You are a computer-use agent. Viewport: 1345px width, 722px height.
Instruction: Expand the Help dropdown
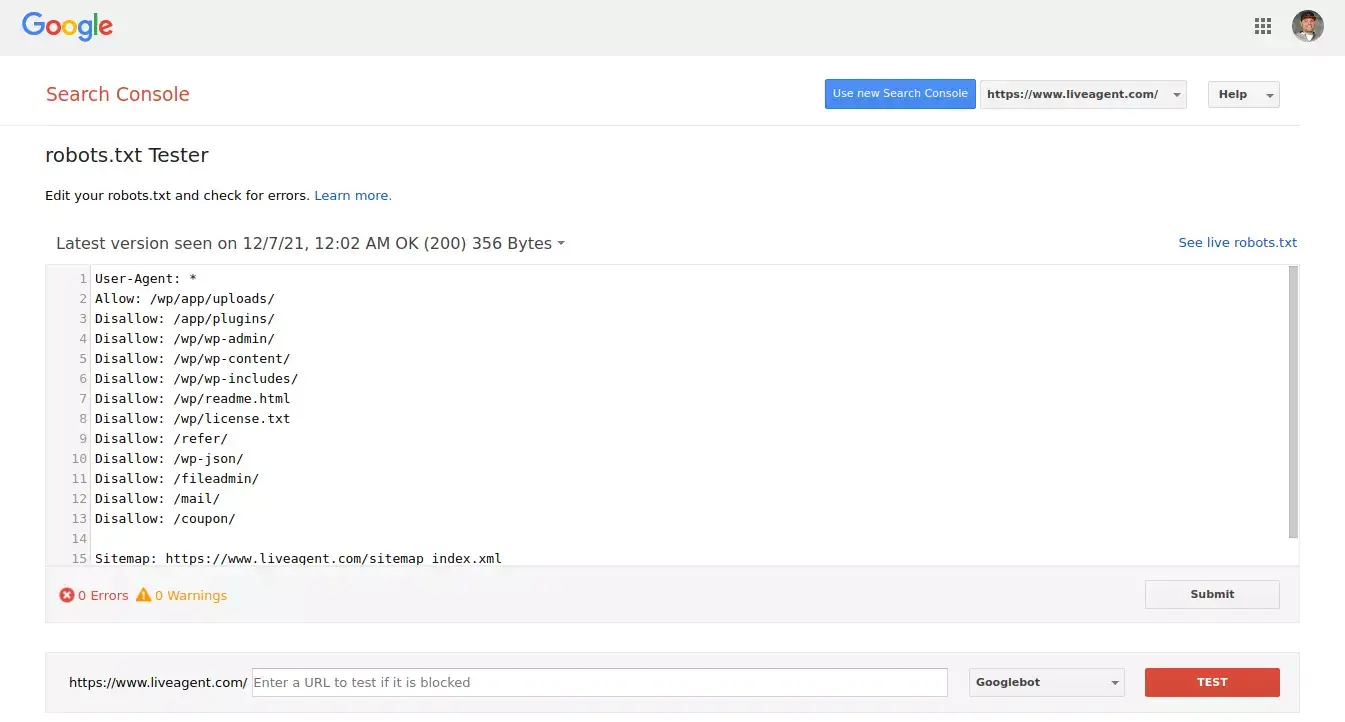(1243, 94)
